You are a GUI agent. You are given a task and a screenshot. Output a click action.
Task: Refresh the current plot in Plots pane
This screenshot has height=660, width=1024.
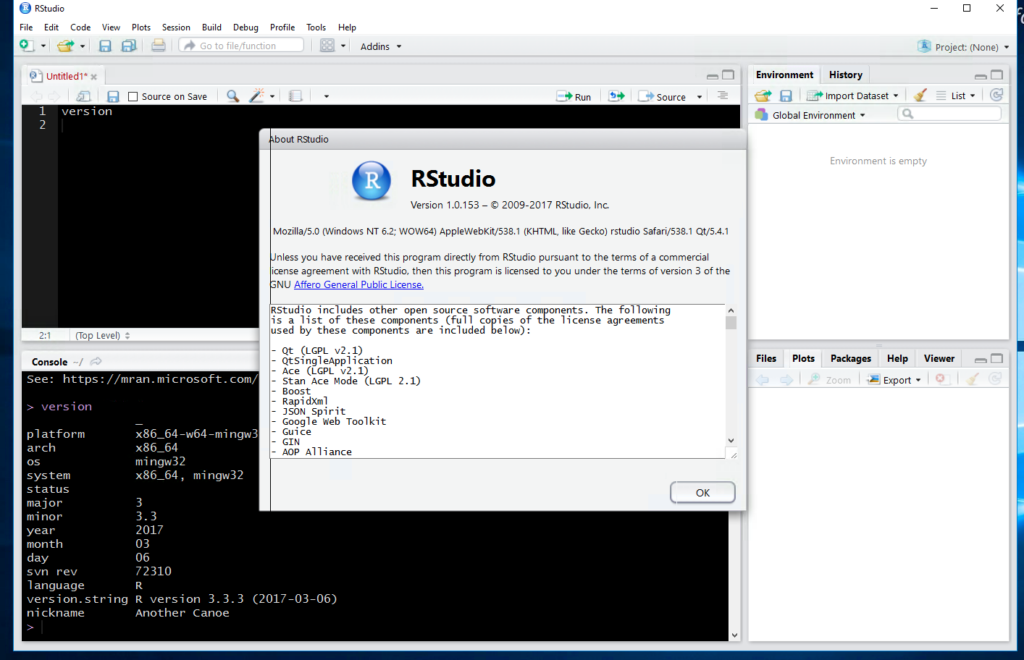click(995, 379)
